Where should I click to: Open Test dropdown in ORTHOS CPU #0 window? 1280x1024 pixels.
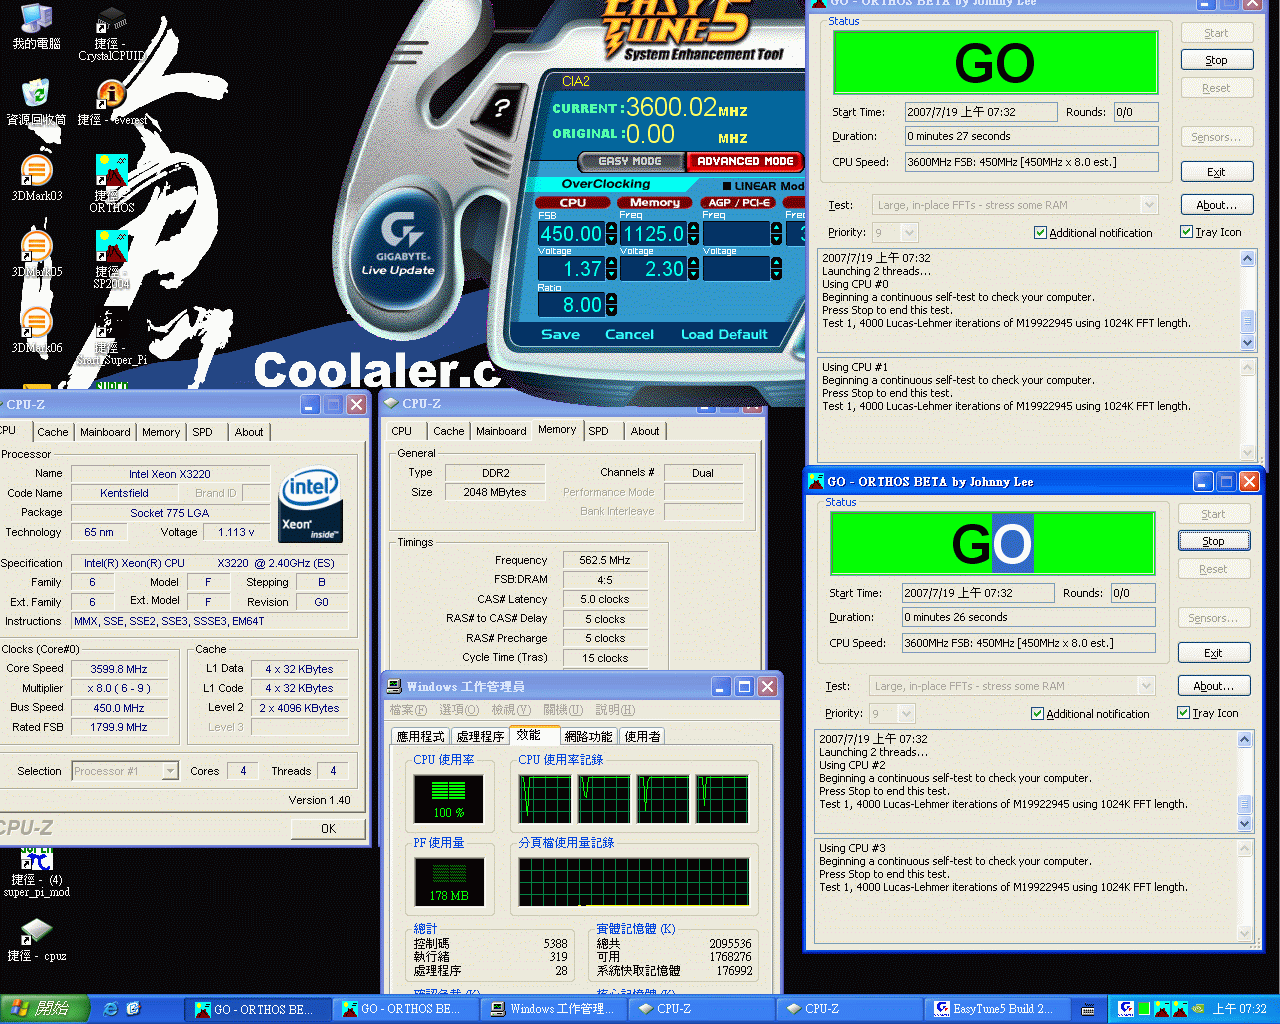[x=1148, y=205]
